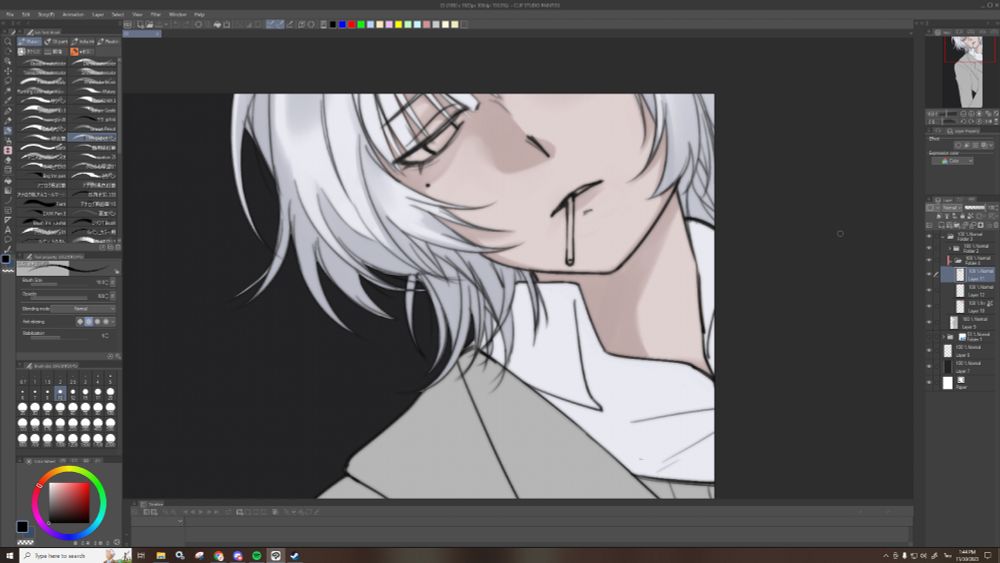The image size is (1000, 563).
Task: Pick the blue swatch in the command bar
Action: (x=342, y=24)
